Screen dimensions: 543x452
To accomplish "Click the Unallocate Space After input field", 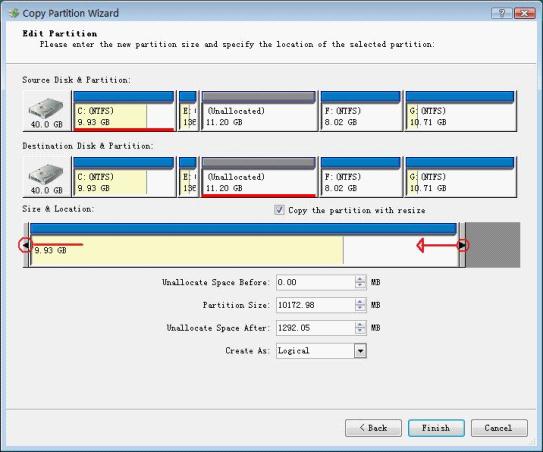I will [315, 328].
